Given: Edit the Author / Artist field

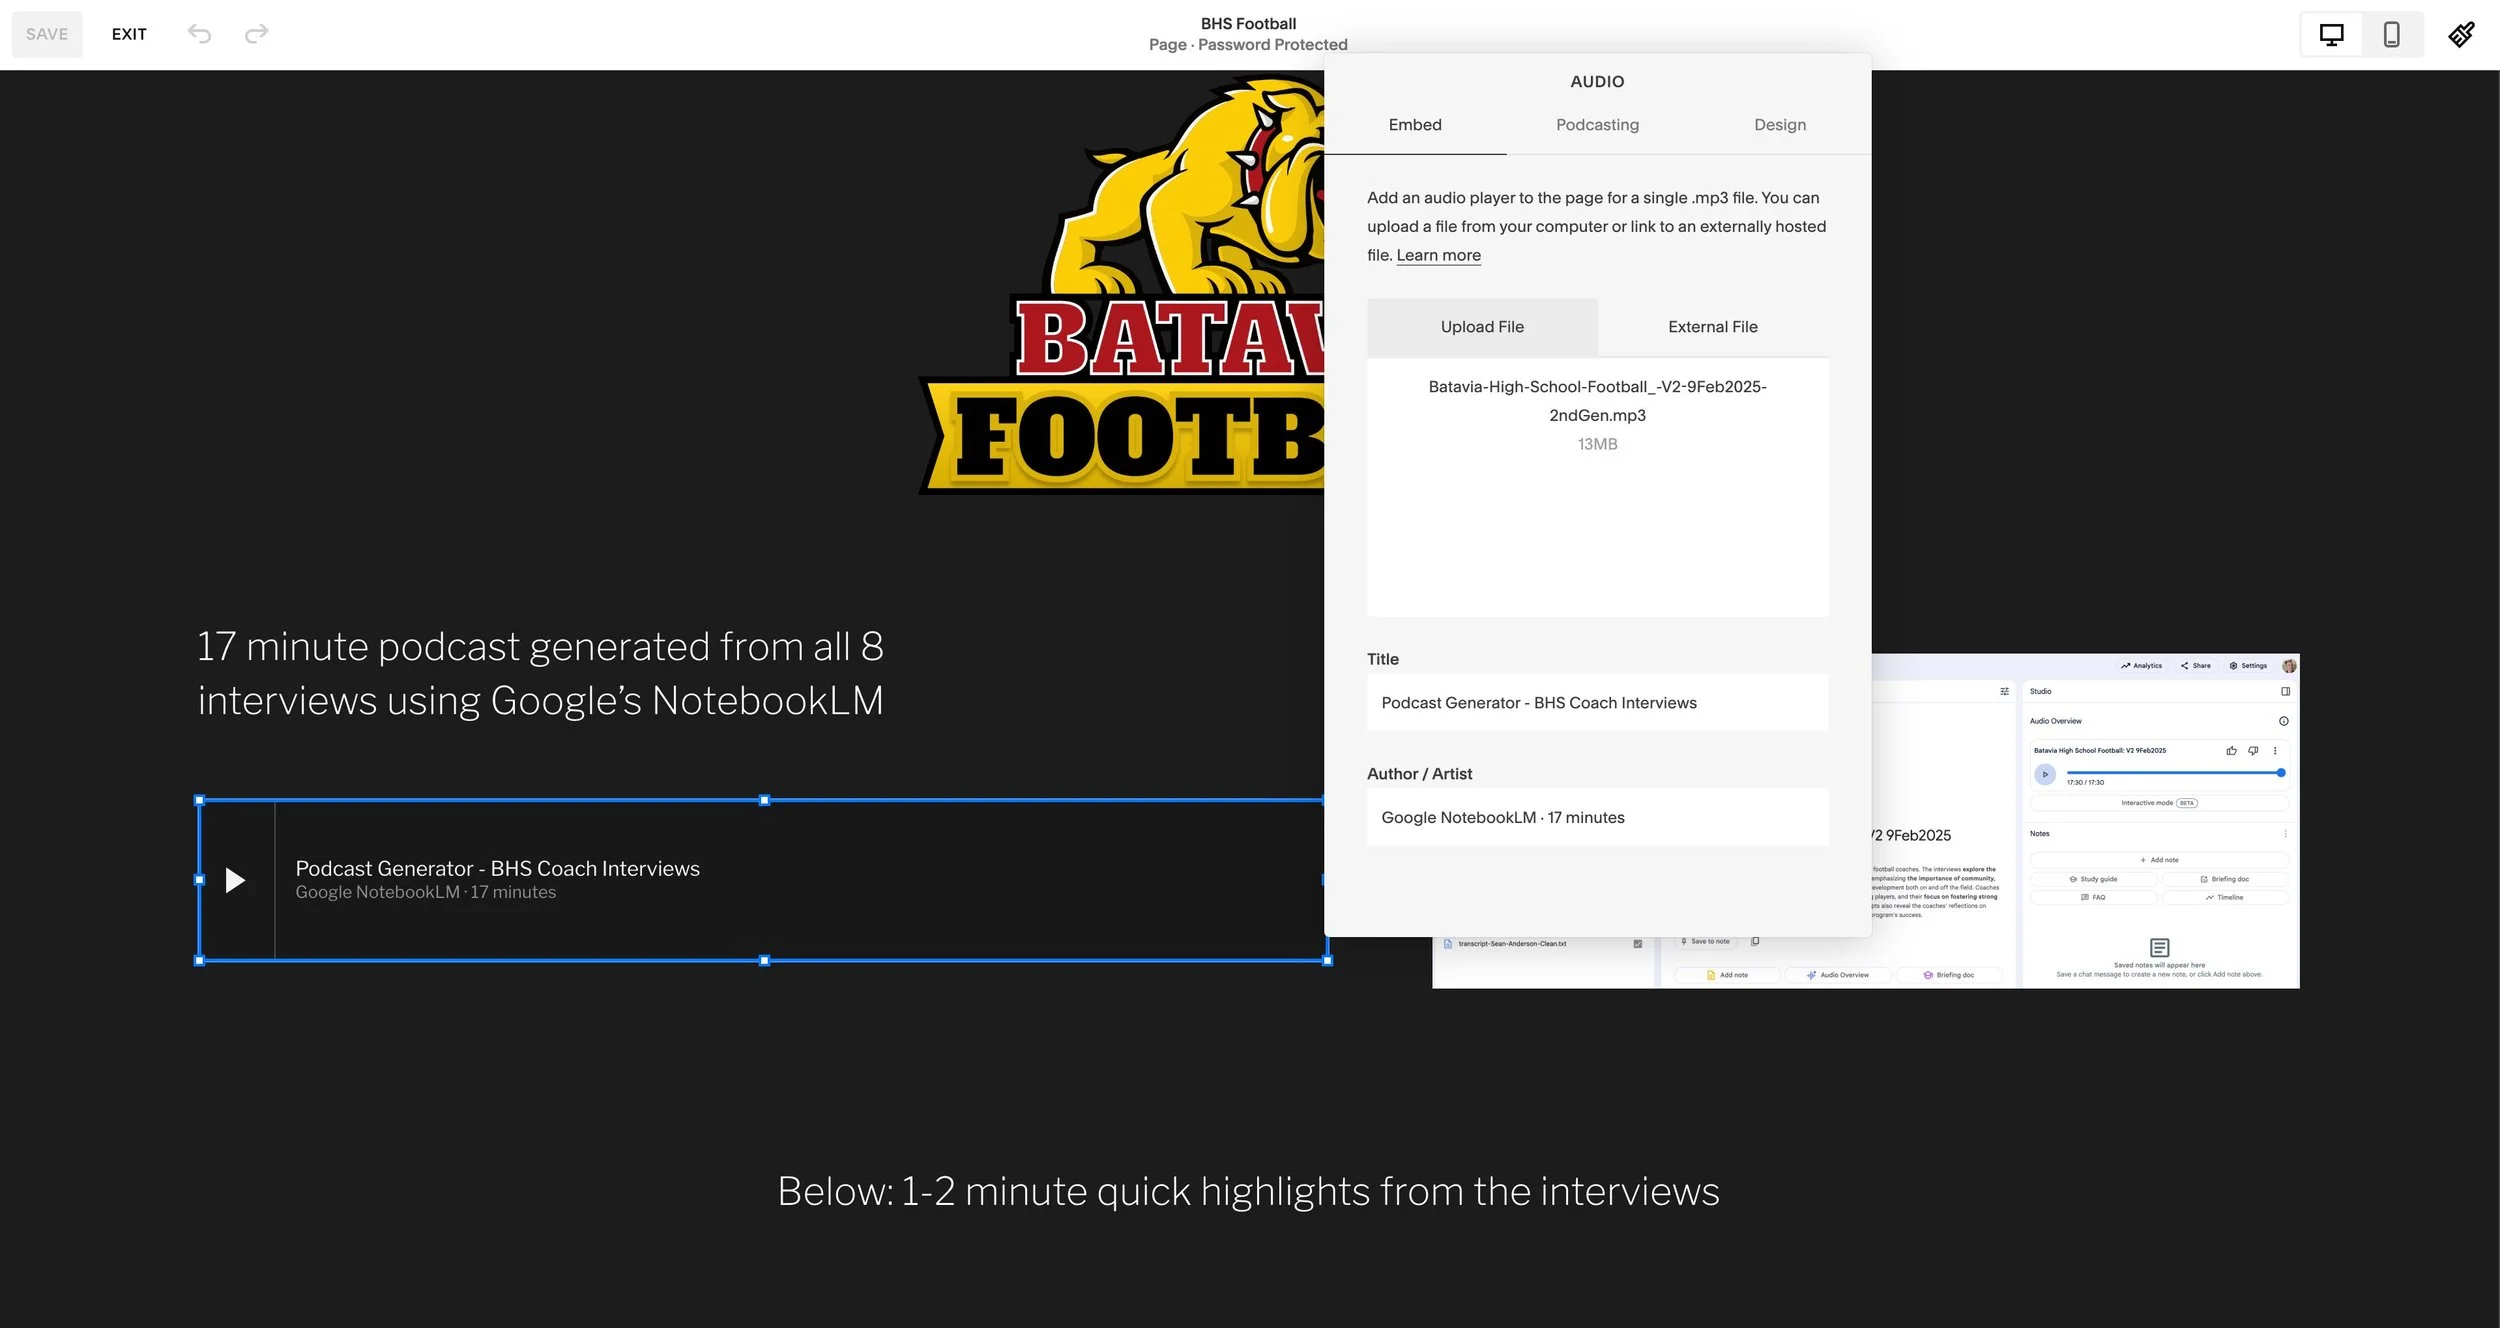Looking at the screenshot, I should pyautogui.click(x=1597, y=818).
